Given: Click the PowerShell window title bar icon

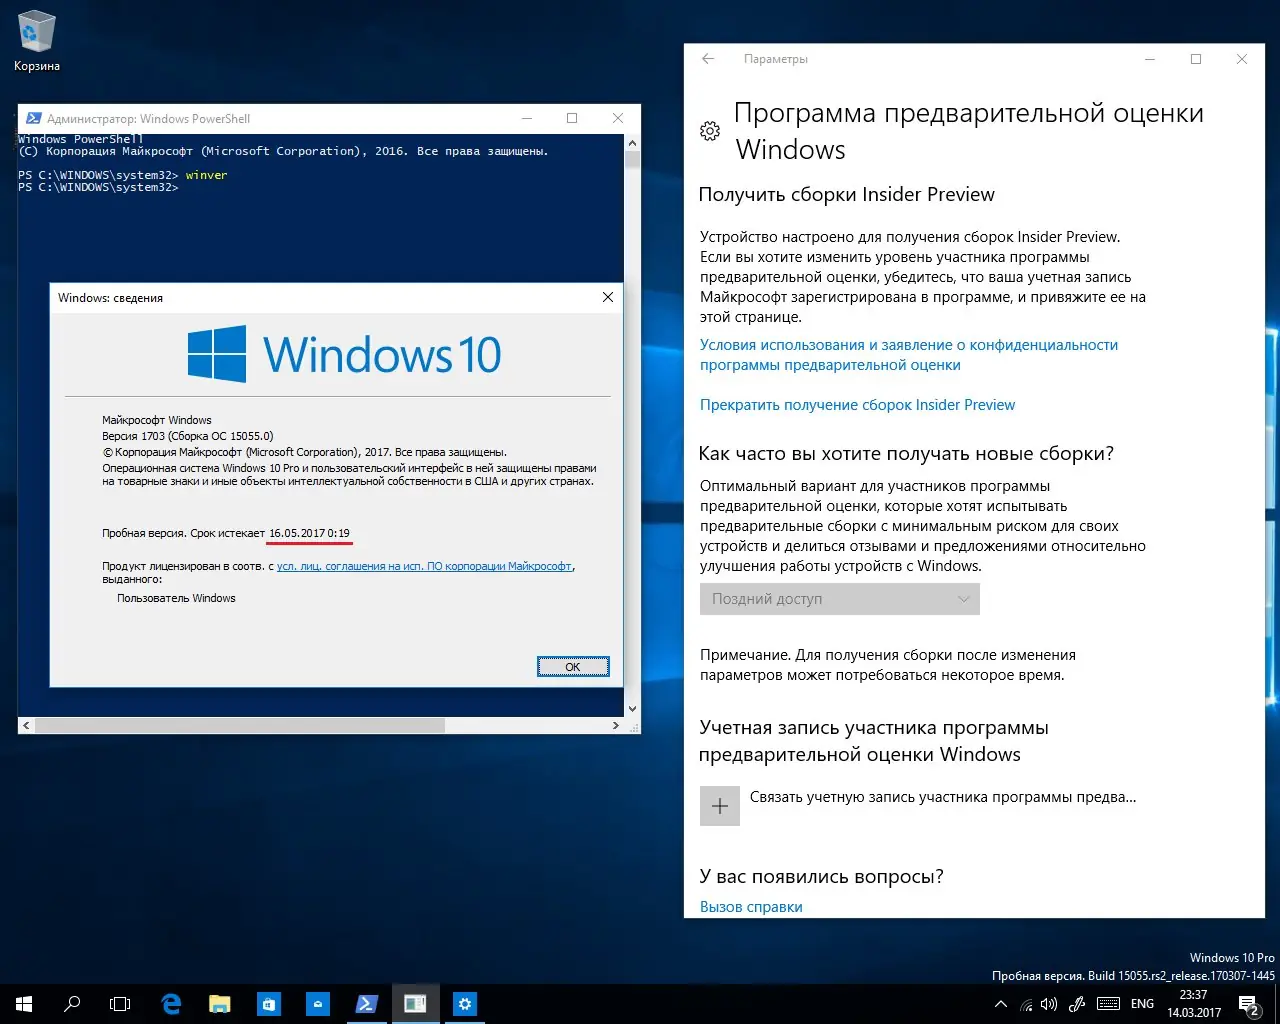Looking at the screenshot, I should [x=33, y=118].
